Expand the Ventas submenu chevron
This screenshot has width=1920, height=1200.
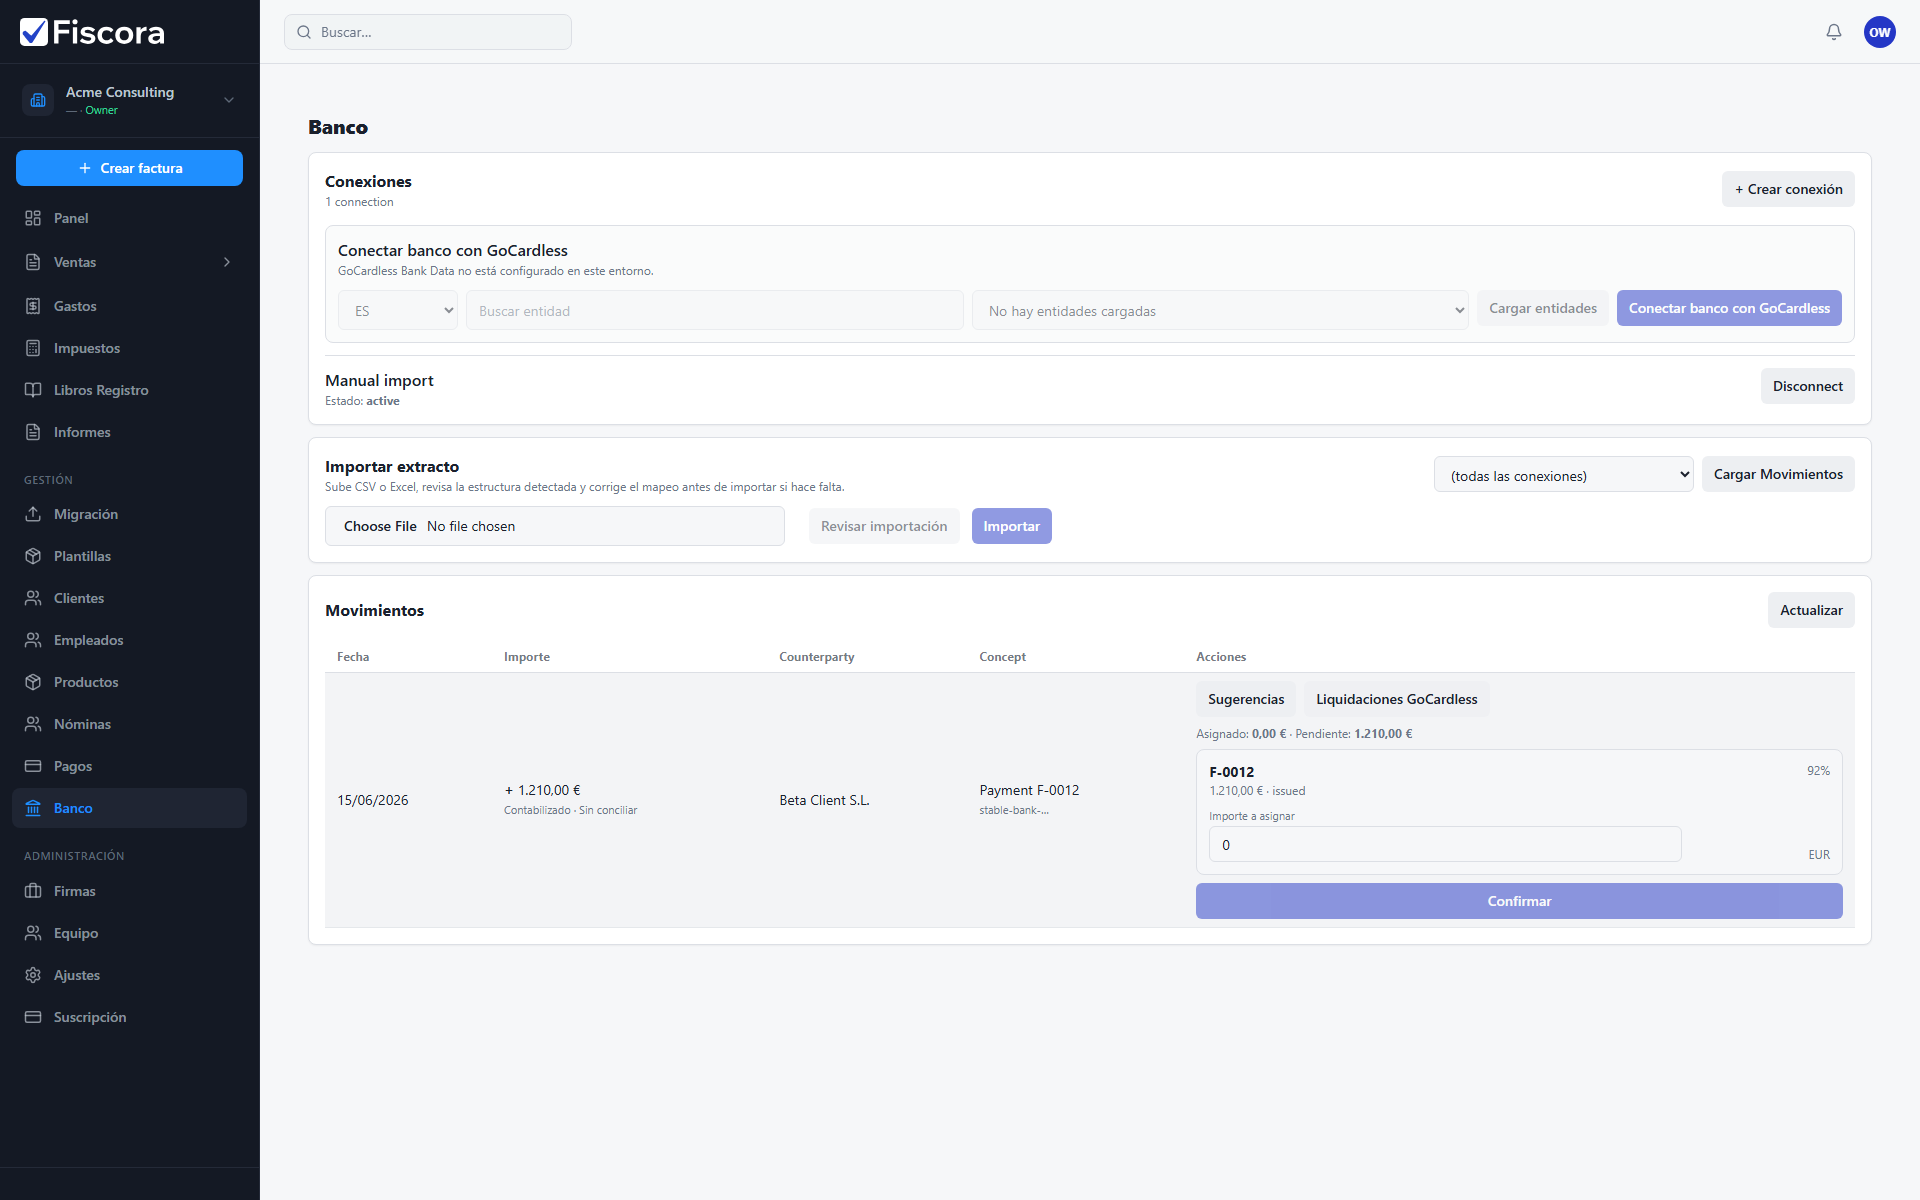[x=227, y=262]
